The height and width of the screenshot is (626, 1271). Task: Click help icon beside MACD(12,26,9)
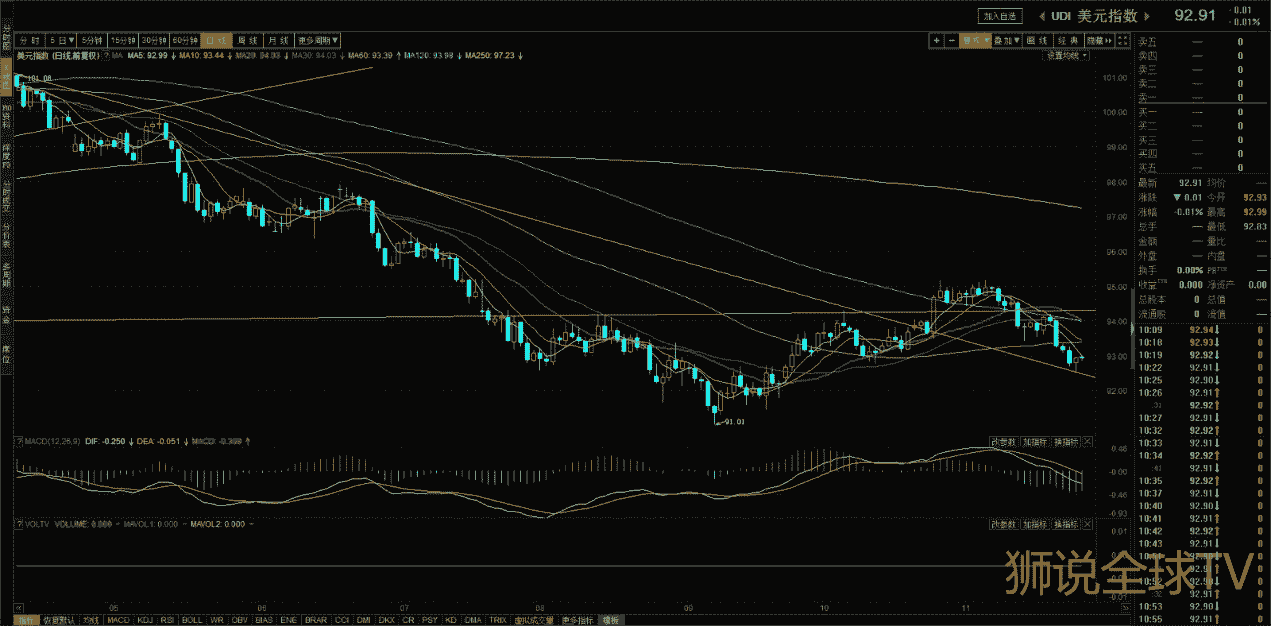[x=19, y=441]
